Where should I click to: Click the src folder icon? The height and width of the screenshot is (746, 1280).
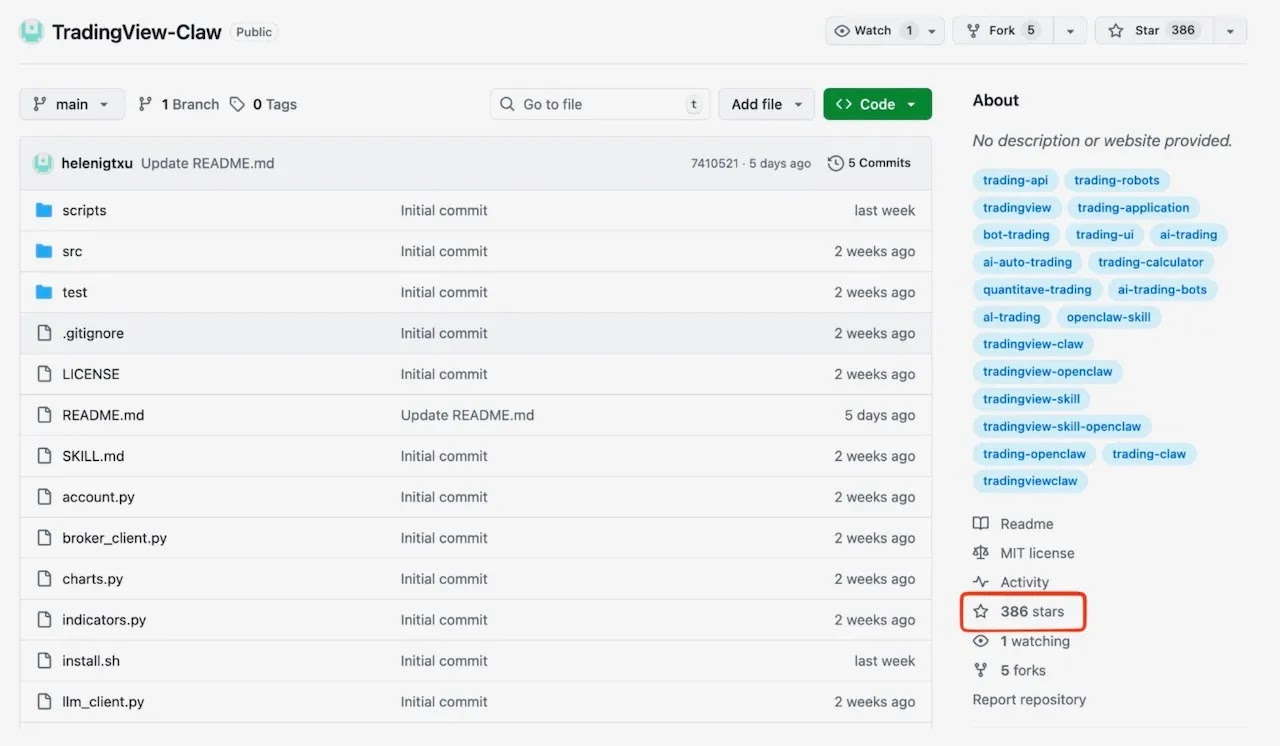44,251
